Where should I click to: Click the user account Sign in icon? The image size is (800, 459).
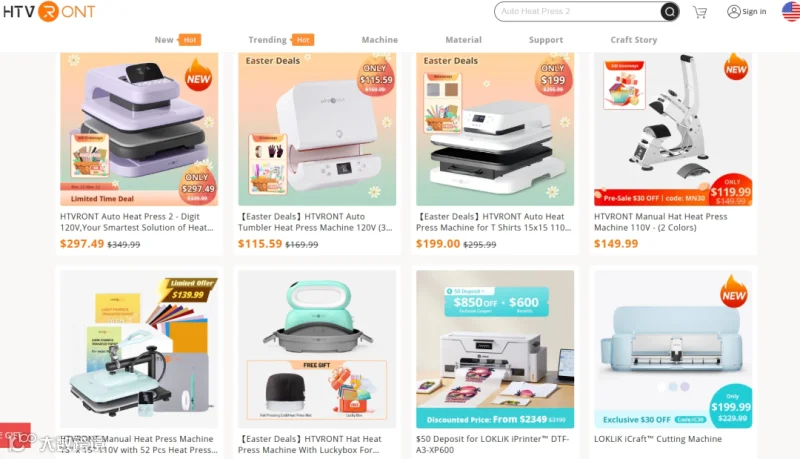point(734,12)
